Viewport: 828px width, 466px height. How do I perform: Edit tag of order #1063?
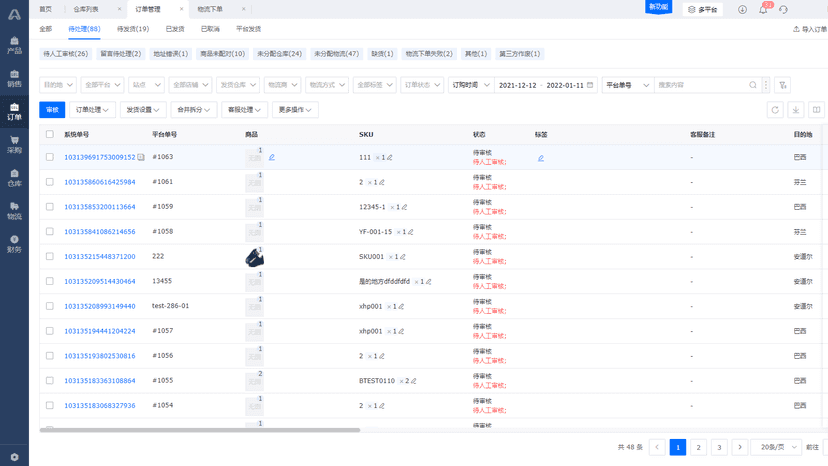(541, 158)
